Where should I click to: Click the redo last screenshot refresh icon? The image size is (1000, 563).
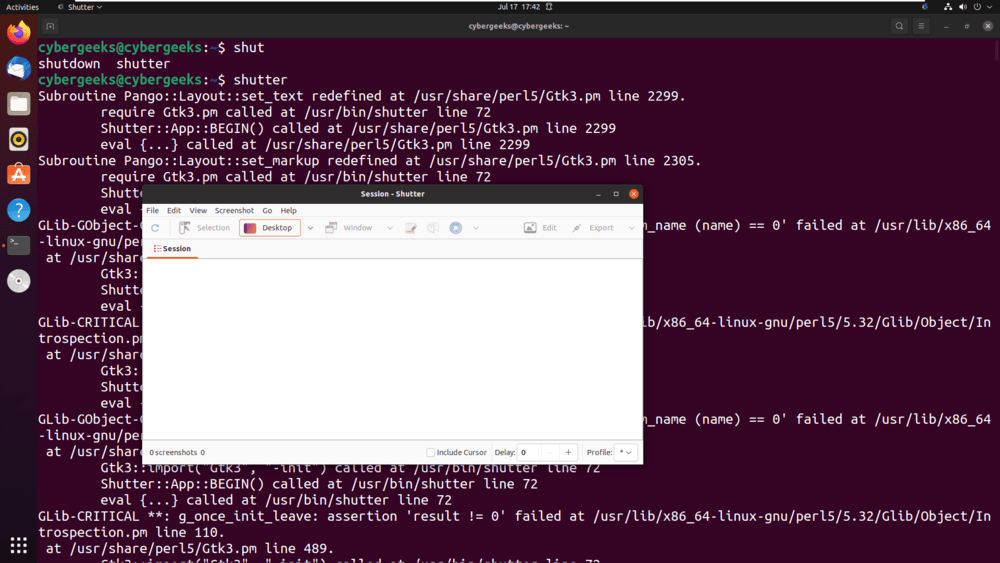click(155, 228)
